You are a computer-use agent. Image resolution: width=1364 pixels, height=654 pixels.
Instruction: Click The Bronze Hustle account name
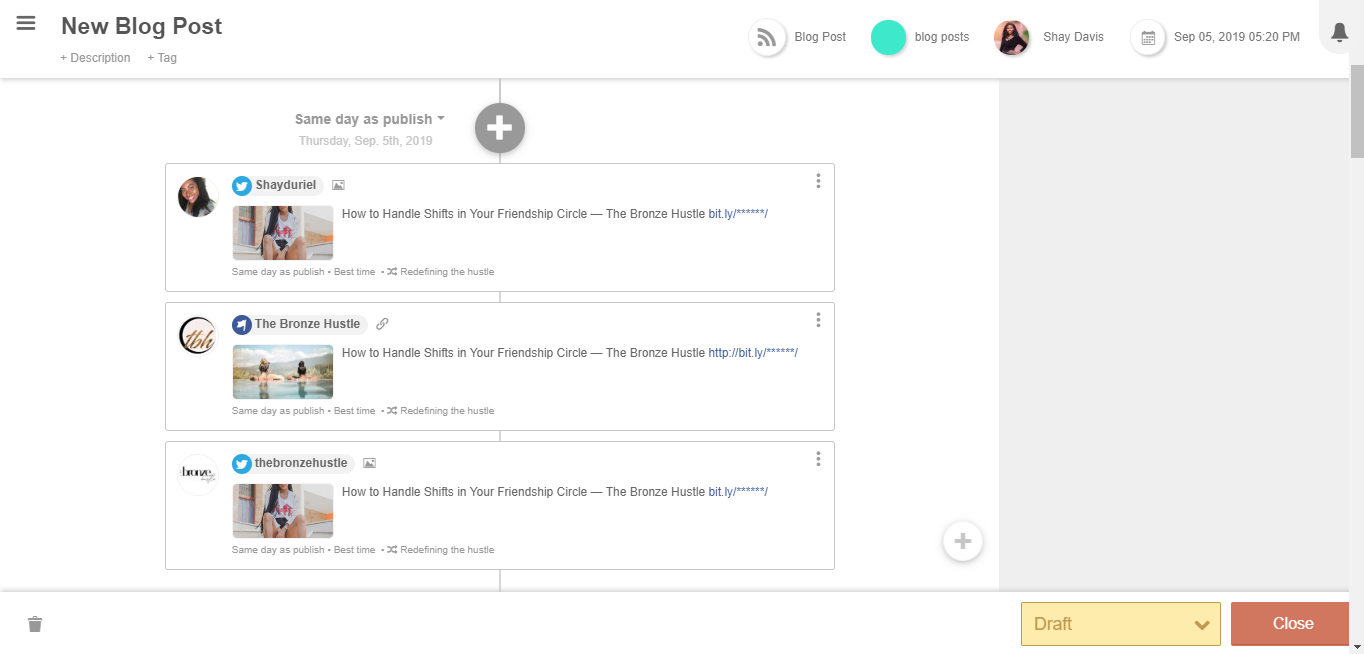(307, 324)
